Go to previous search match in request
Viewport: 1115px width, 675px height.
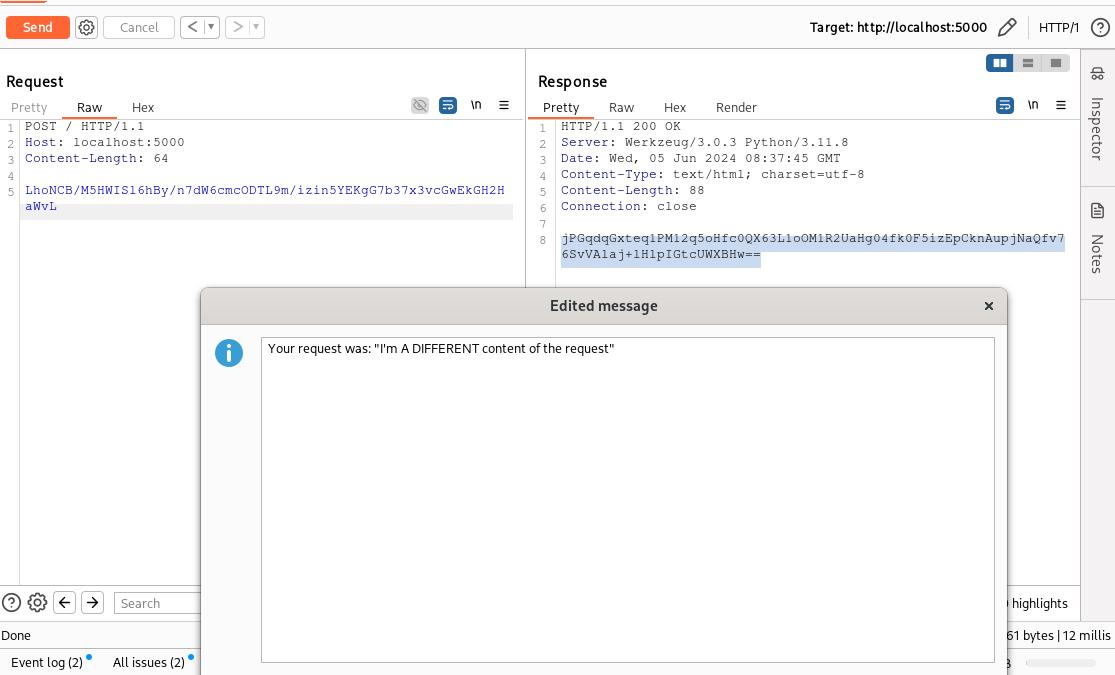click(65, 602)
